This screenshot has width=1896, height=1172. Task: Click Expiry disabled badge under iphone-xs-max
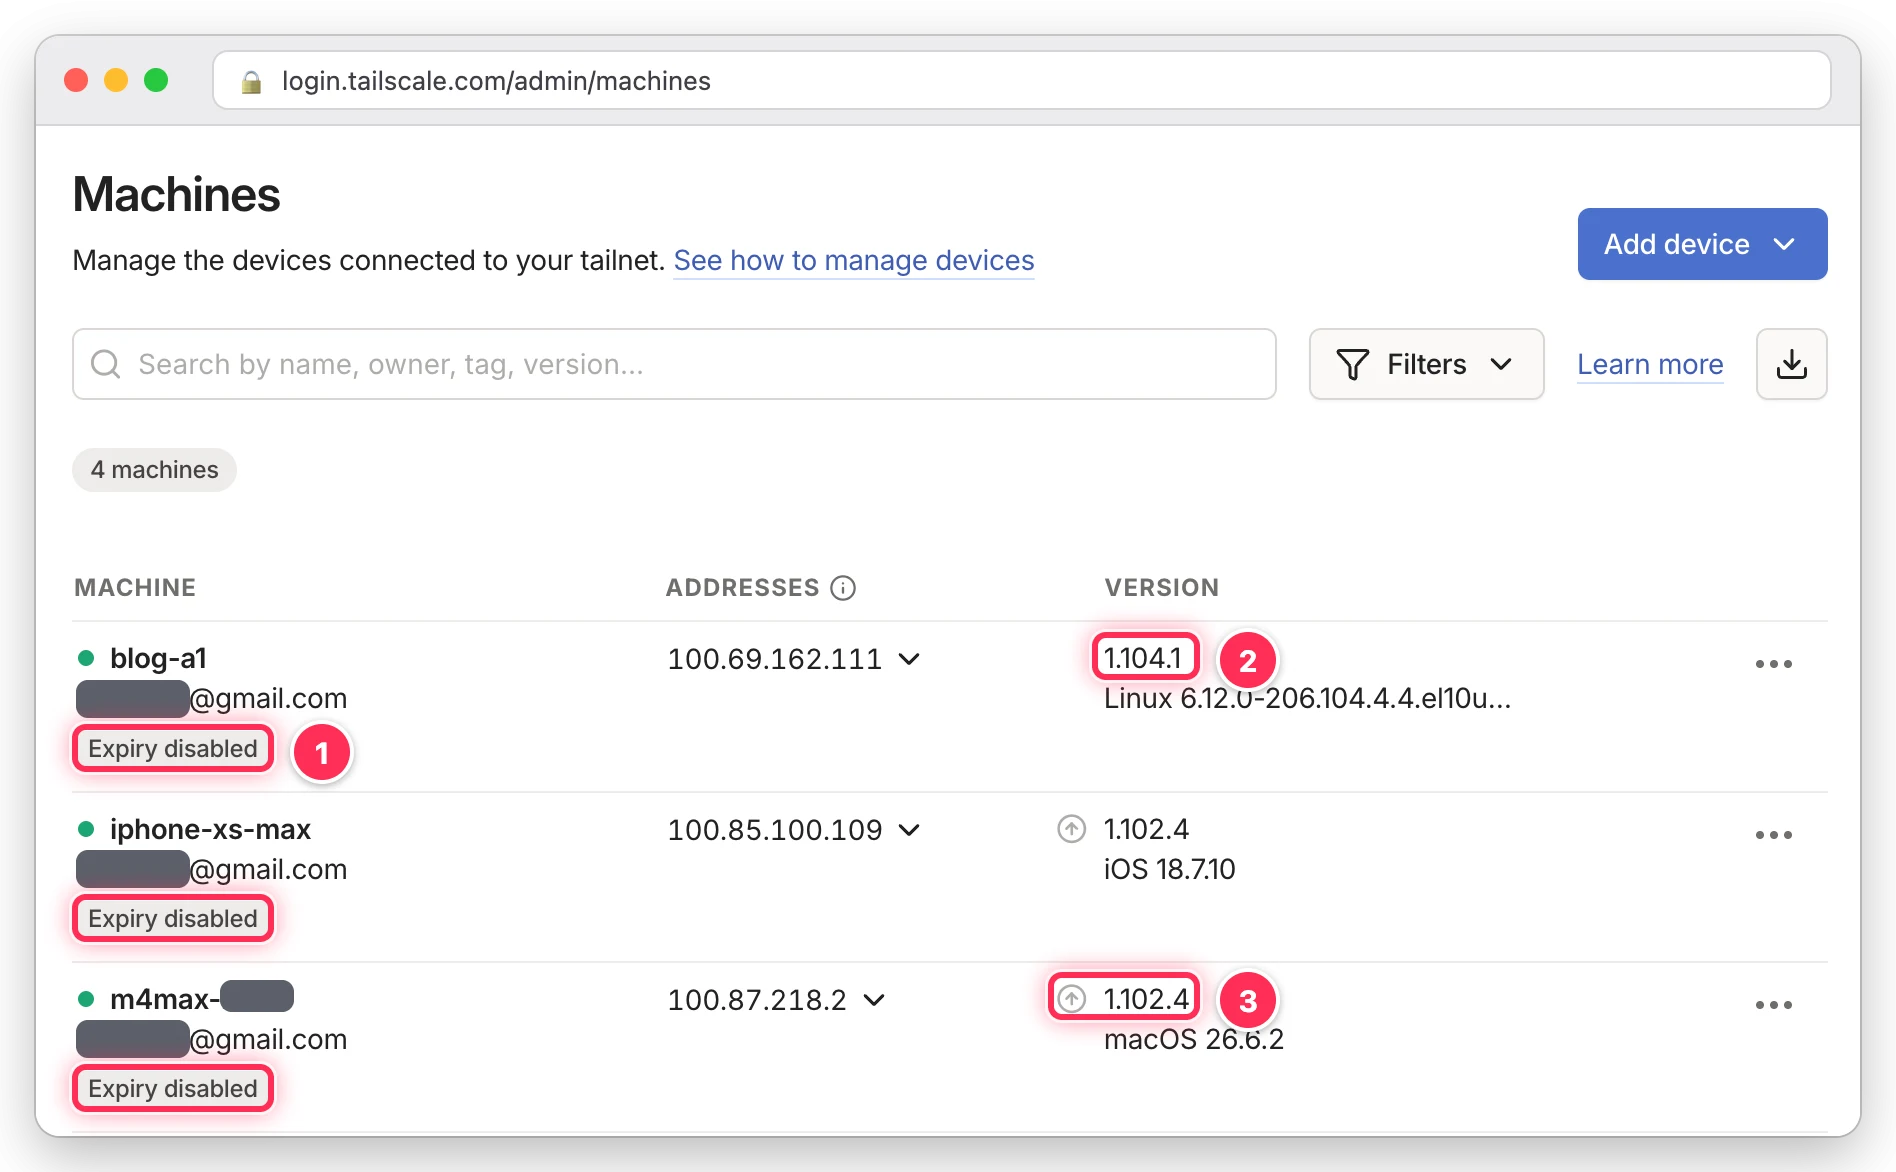tap(173, 919)
